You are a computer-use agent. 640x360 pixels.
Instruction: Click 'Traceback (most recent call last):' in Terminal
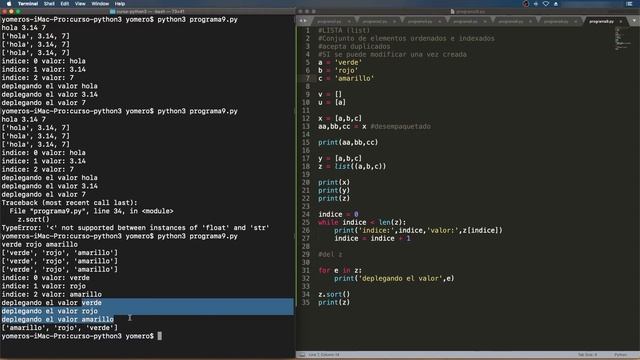(x=69, y=203)
